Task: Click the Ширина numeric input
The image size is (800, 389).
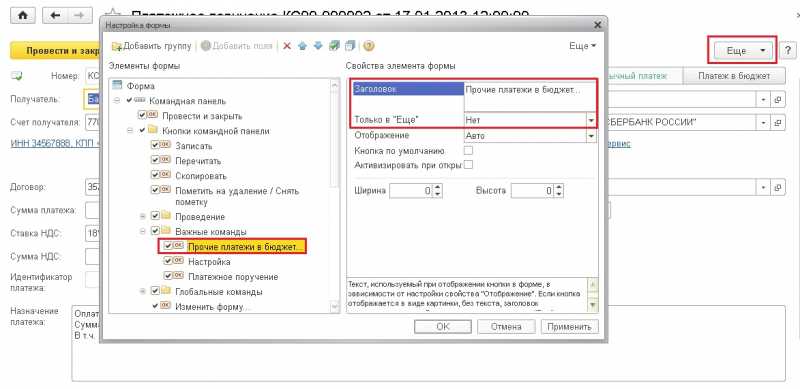Action: pos(411,191)
